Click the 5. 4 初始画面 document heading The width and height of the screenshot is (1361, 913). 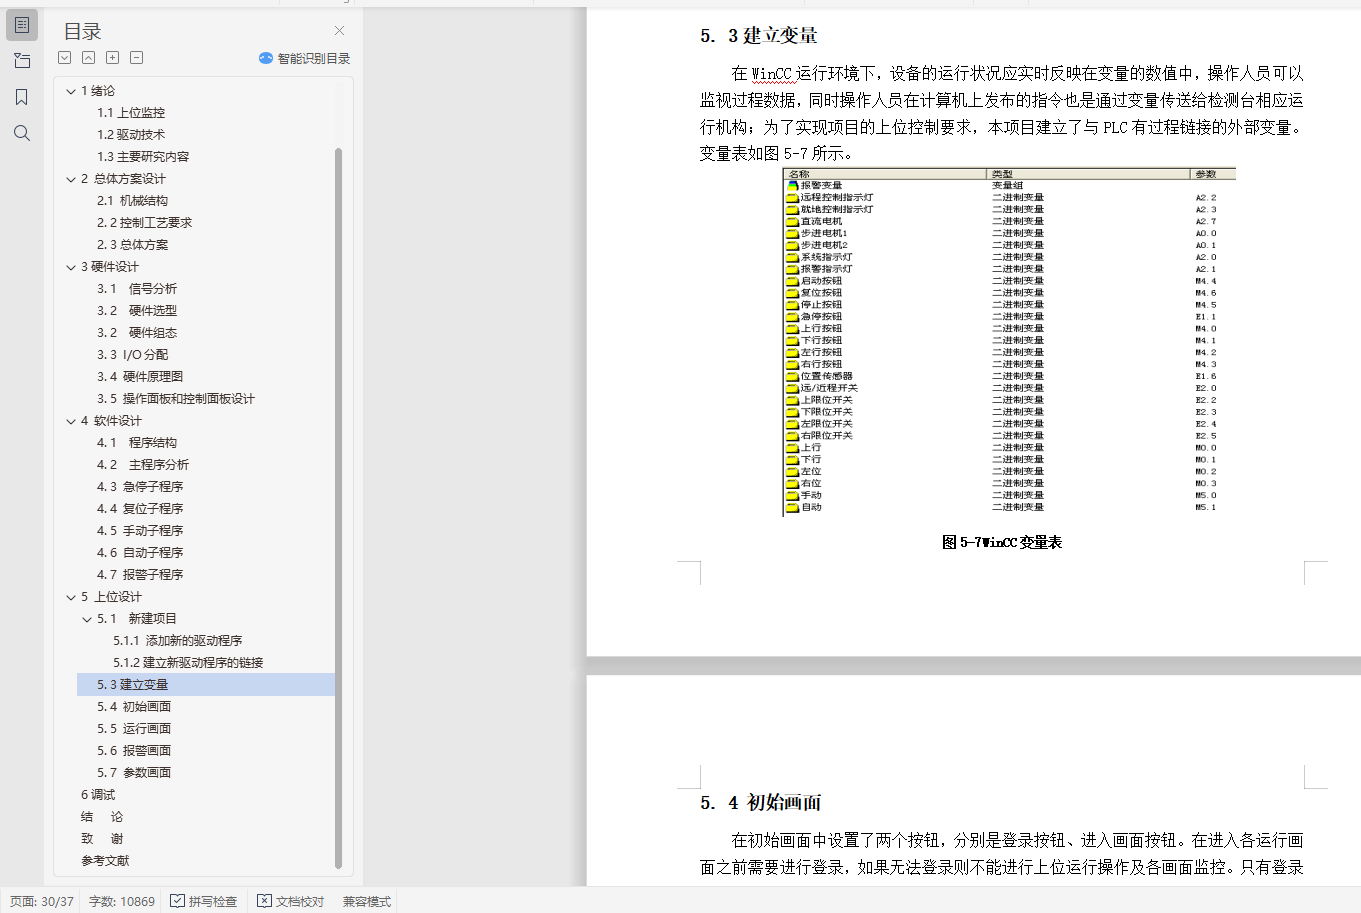pos(761,803)
